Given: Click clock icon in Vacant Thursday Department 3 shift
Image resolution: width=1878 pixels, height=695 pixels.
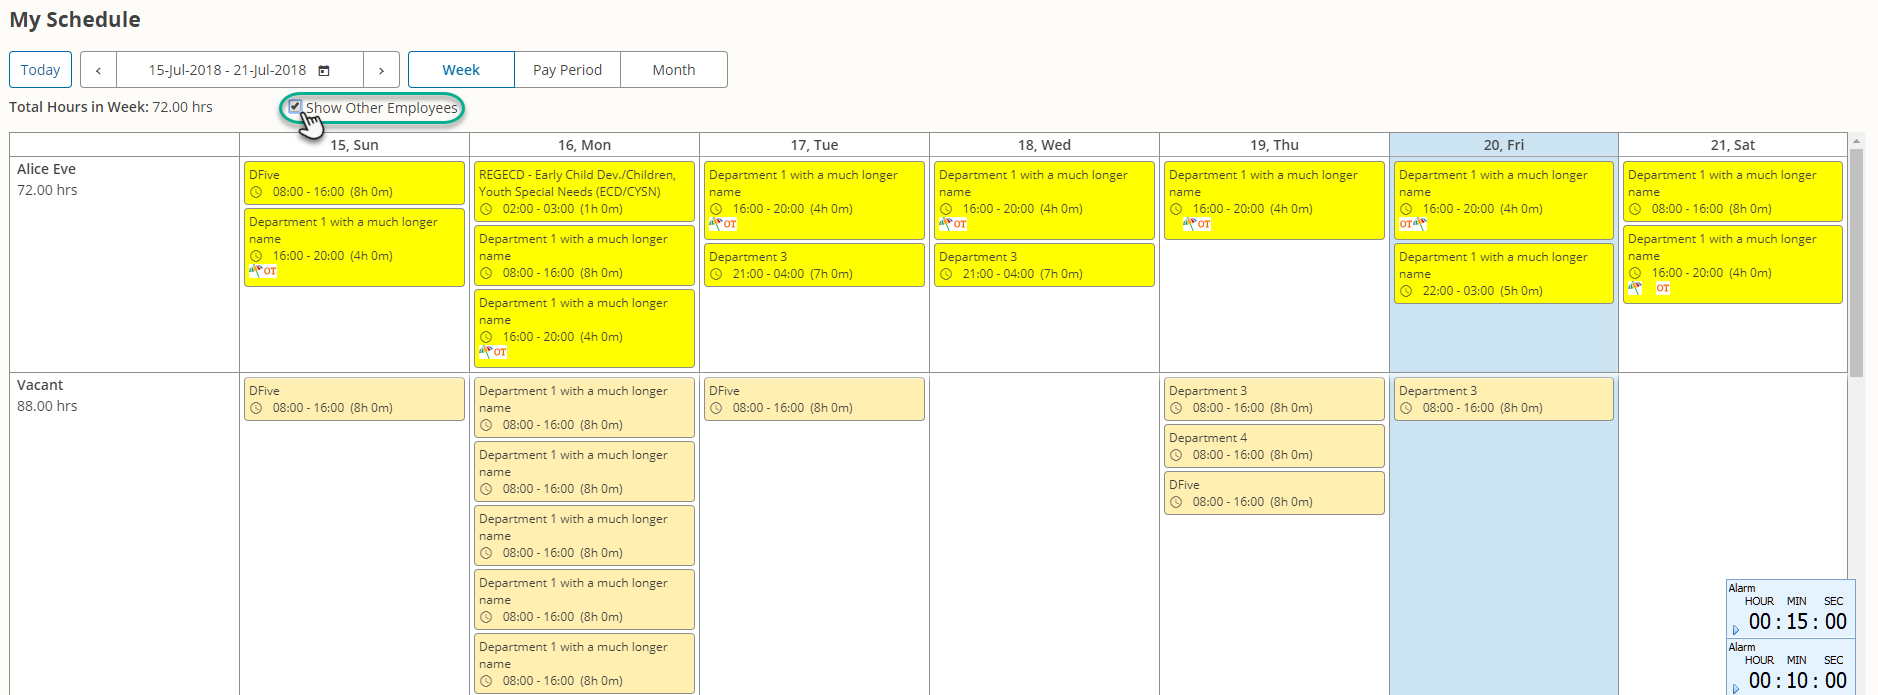Looking at the screenshot, I should coord(1176,408).
